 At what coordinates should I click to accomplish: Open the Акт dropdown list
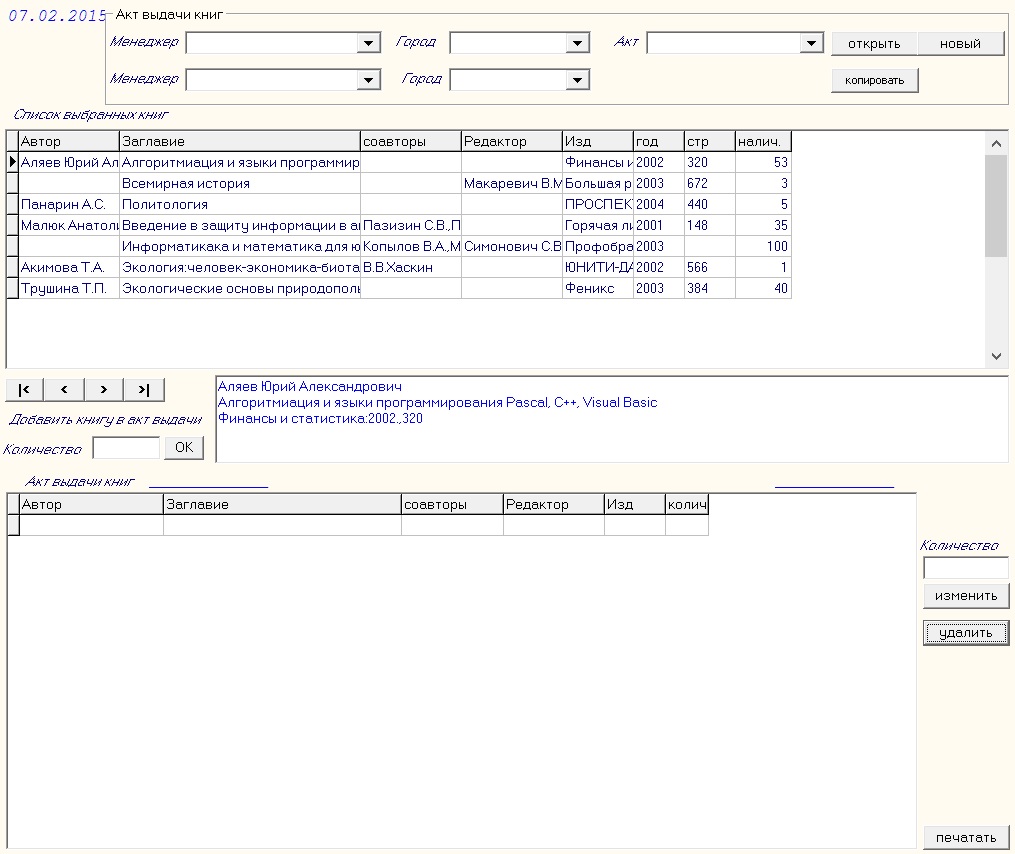tap(811, 43)
